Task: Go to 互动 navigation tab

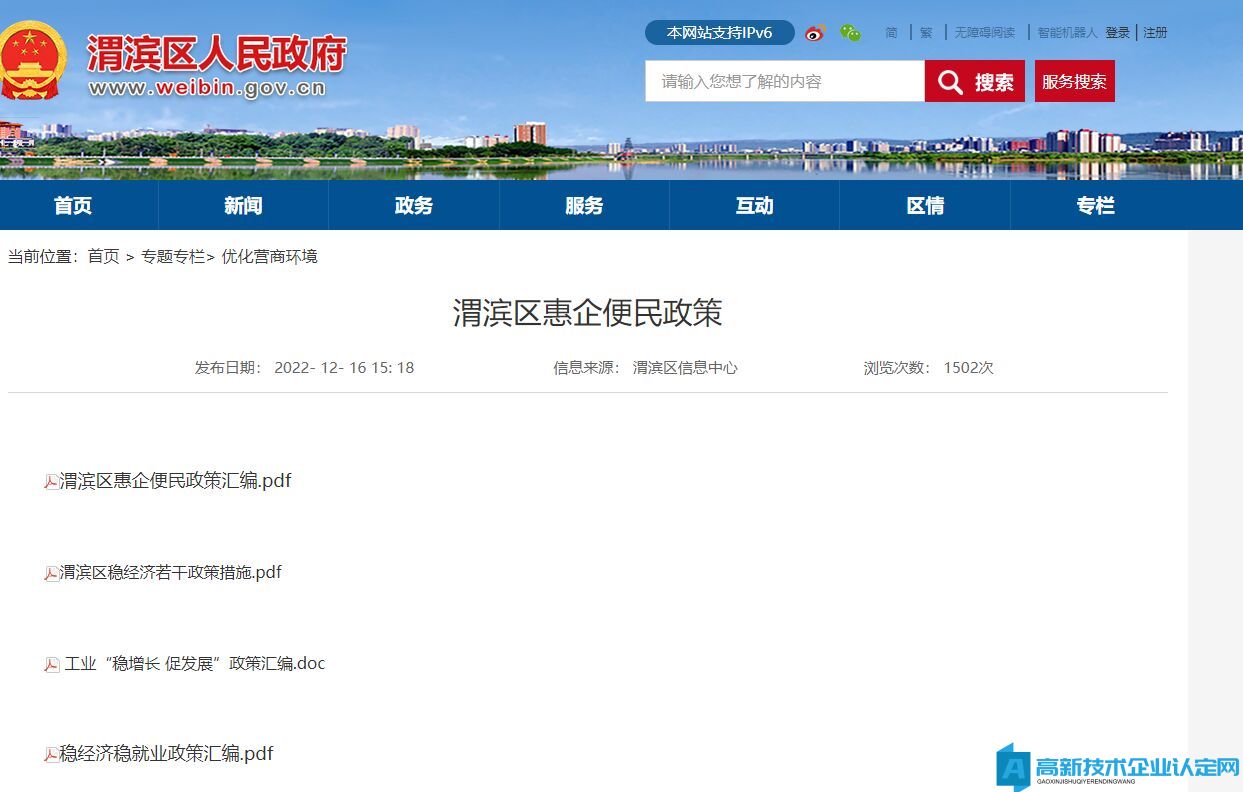Action: pyautogui.click(x=754, y=206)
